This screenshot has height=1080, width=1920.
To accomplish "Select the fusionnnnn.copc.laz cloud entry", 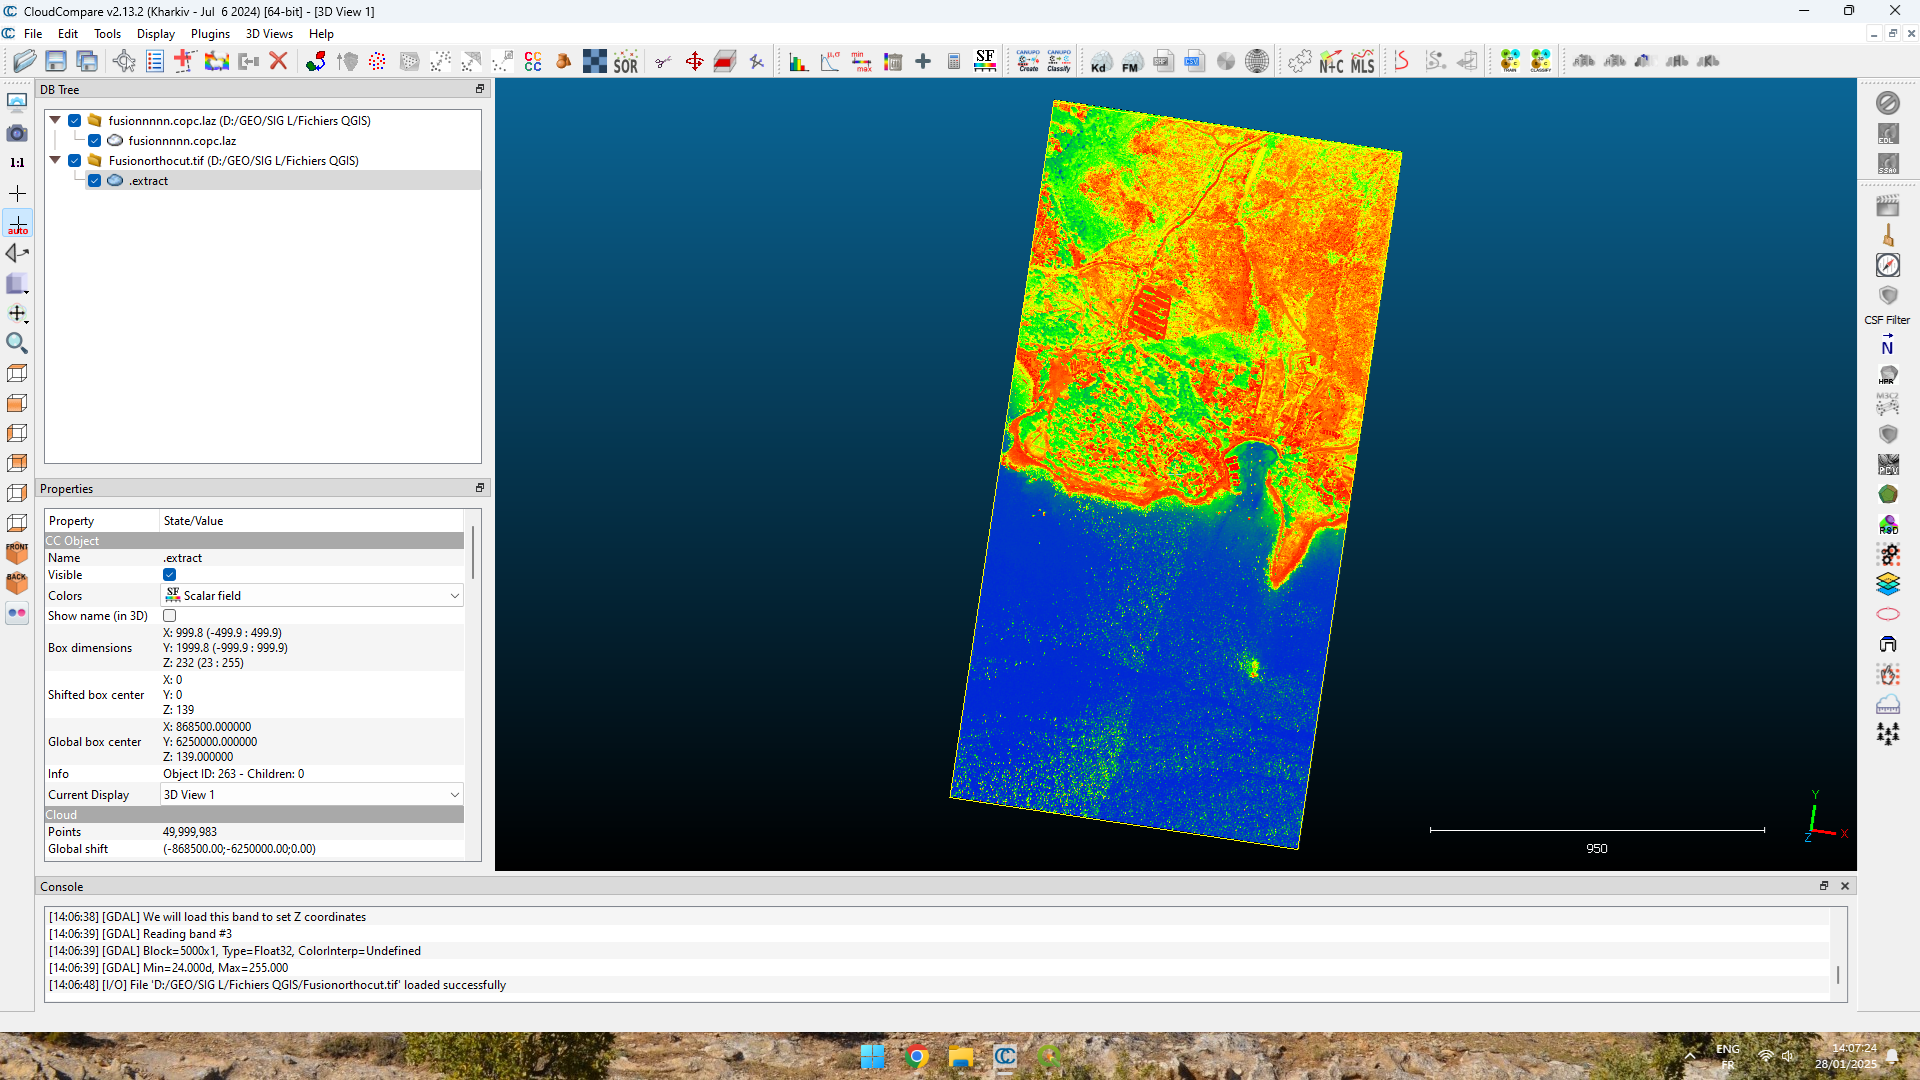I will click(x=182, y=141).
